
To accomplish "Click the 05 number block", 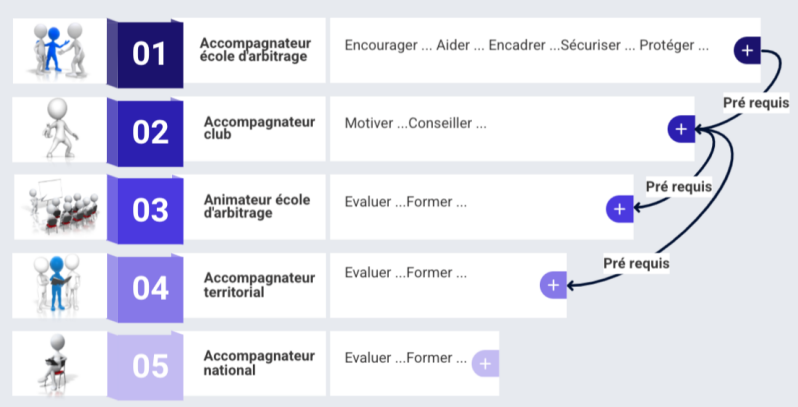I will pyautogui.click(x=150, y=366).
